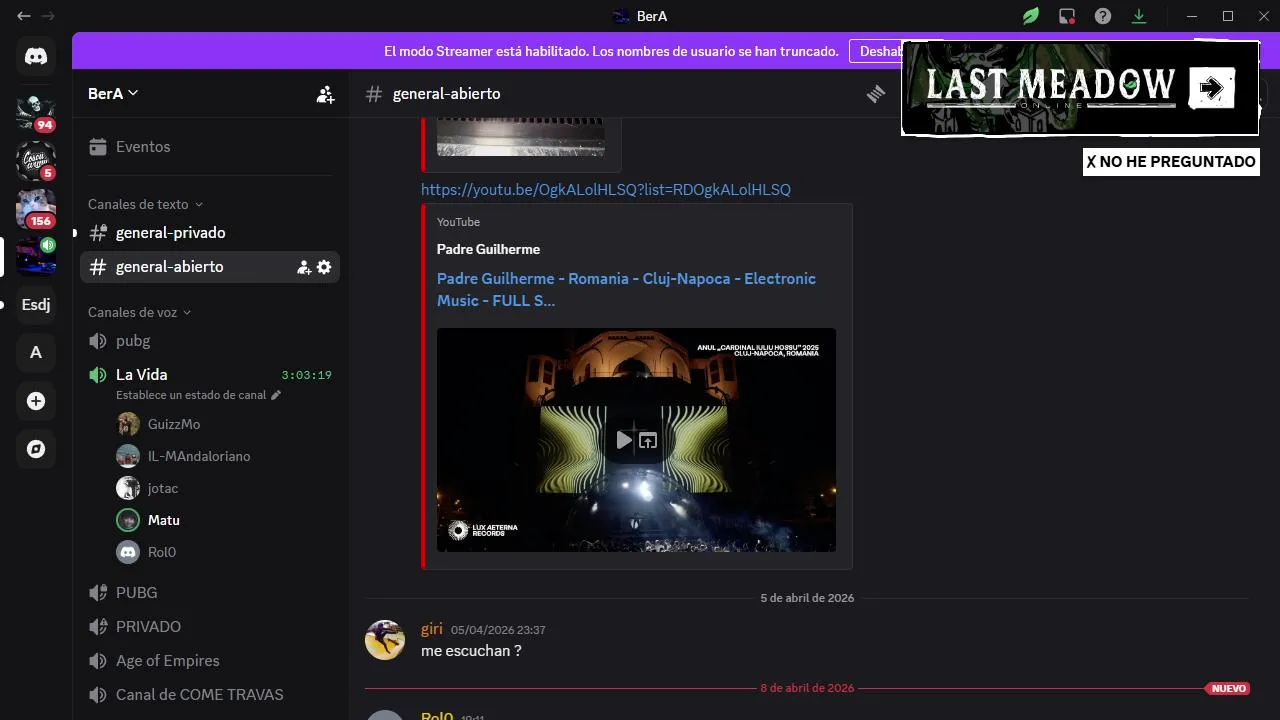Open Padre Guilherme video title link

[x=626, y=289]
